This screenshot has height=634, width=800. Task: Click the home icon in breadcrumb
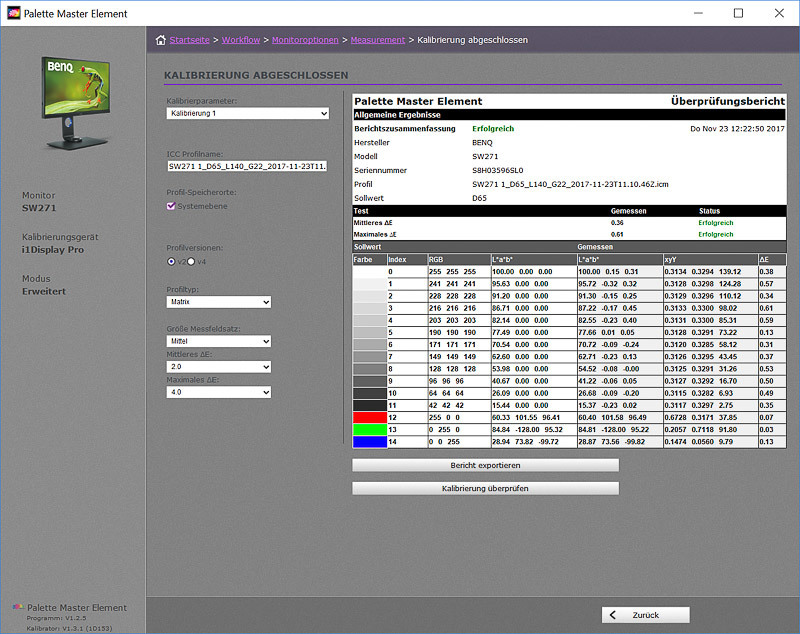pos(161,40)
